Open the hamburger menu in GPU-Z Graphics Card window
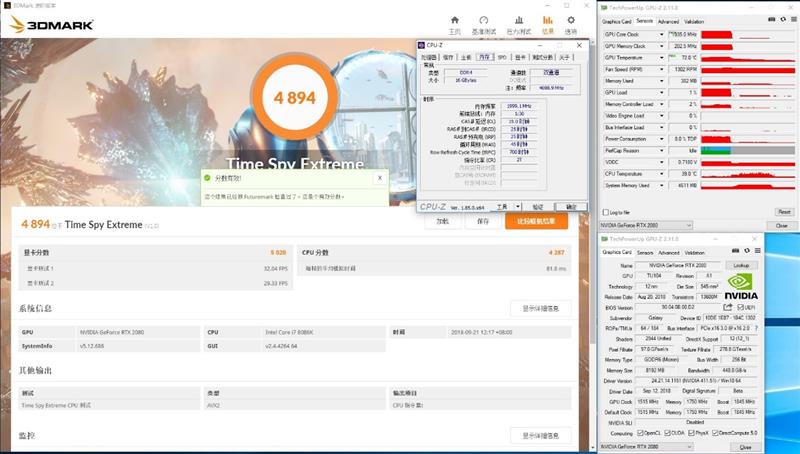The width and height of the screenshot is (800, 454). point(757,250)
